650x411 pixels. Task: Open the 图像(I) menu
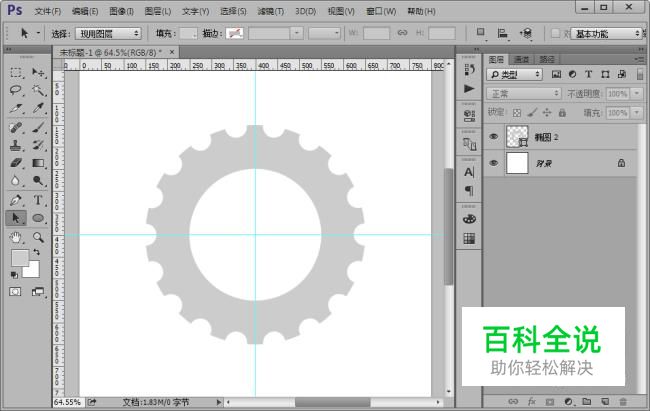tap(121, 11)
